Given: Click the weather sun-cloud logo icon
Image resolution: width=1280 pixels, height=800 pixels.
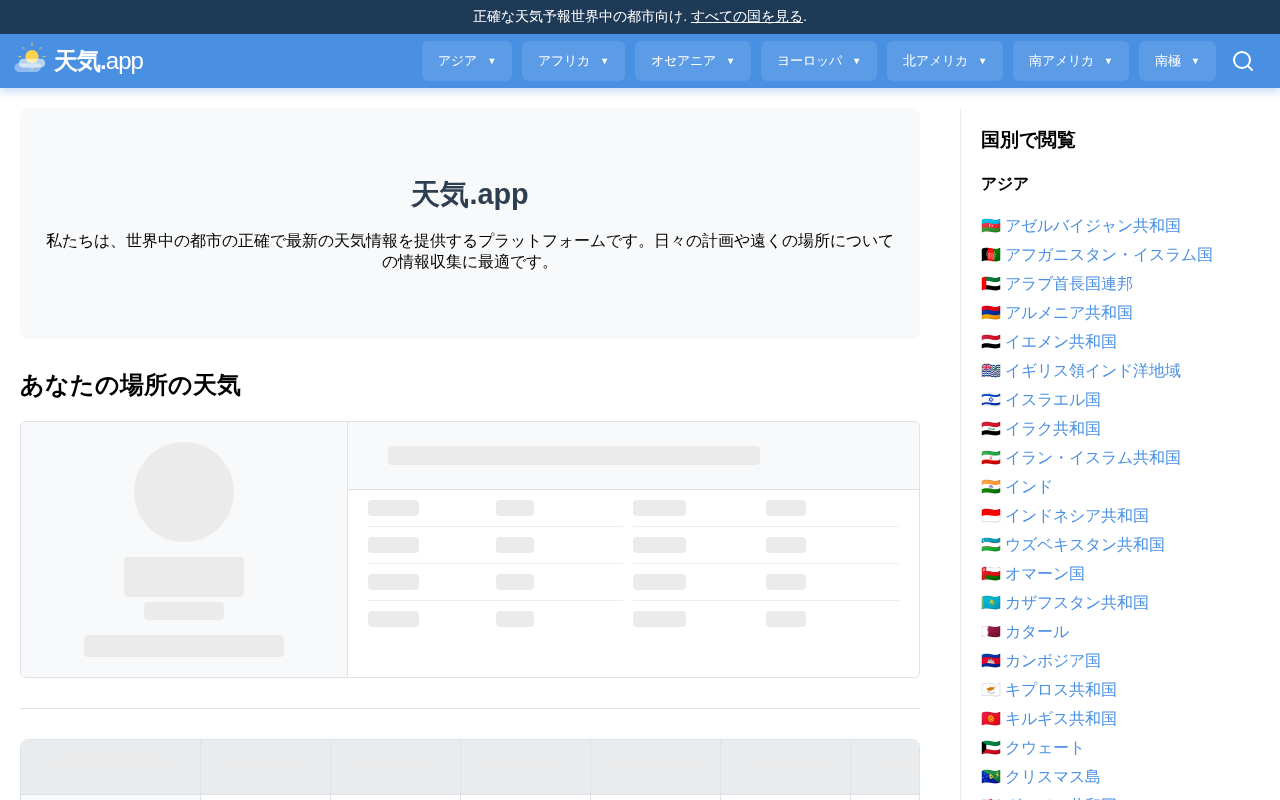Looking at the screenshot, I should click(x=30, y=58).
